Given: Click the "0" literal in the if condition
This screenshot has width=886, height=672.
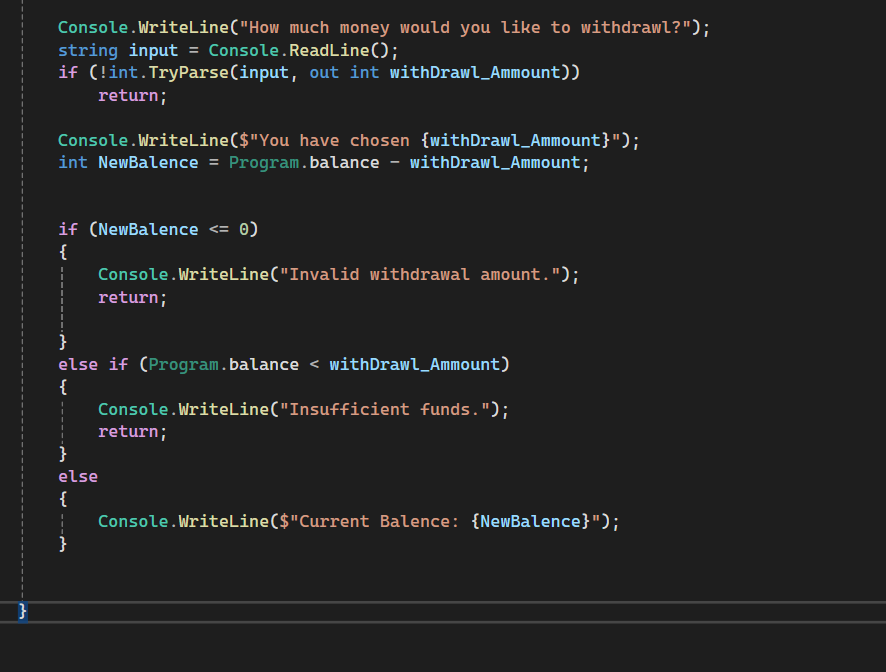Looking at the screenshot, I should pyautogui.click(x=244, y=229).
